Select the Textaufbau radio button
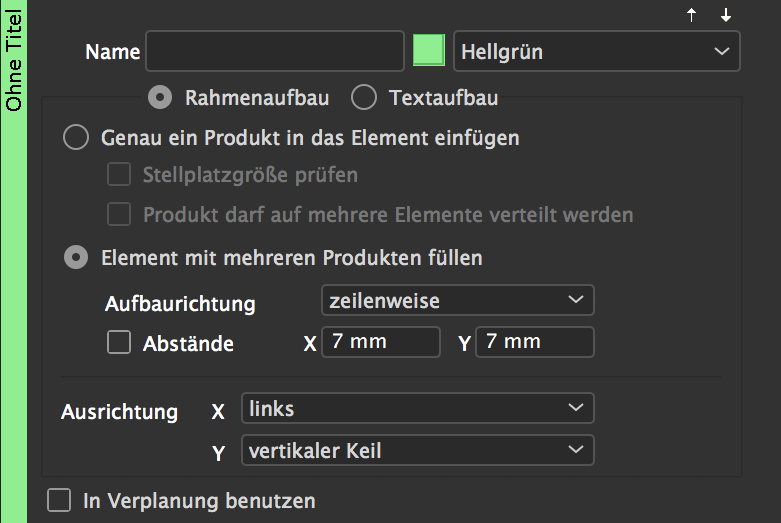Screen dimensions: 781x523 pyautogui.click(x=364, y=97)
